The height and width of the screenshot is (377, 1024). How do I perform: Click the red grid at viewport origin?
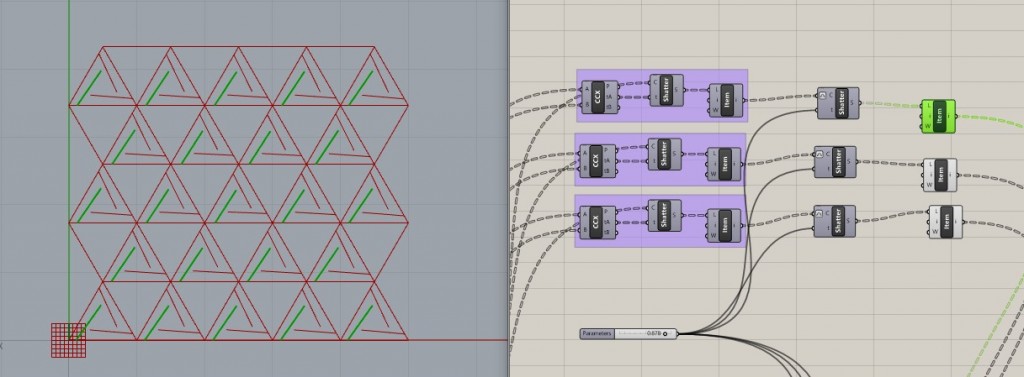click(x=69, y=340)
